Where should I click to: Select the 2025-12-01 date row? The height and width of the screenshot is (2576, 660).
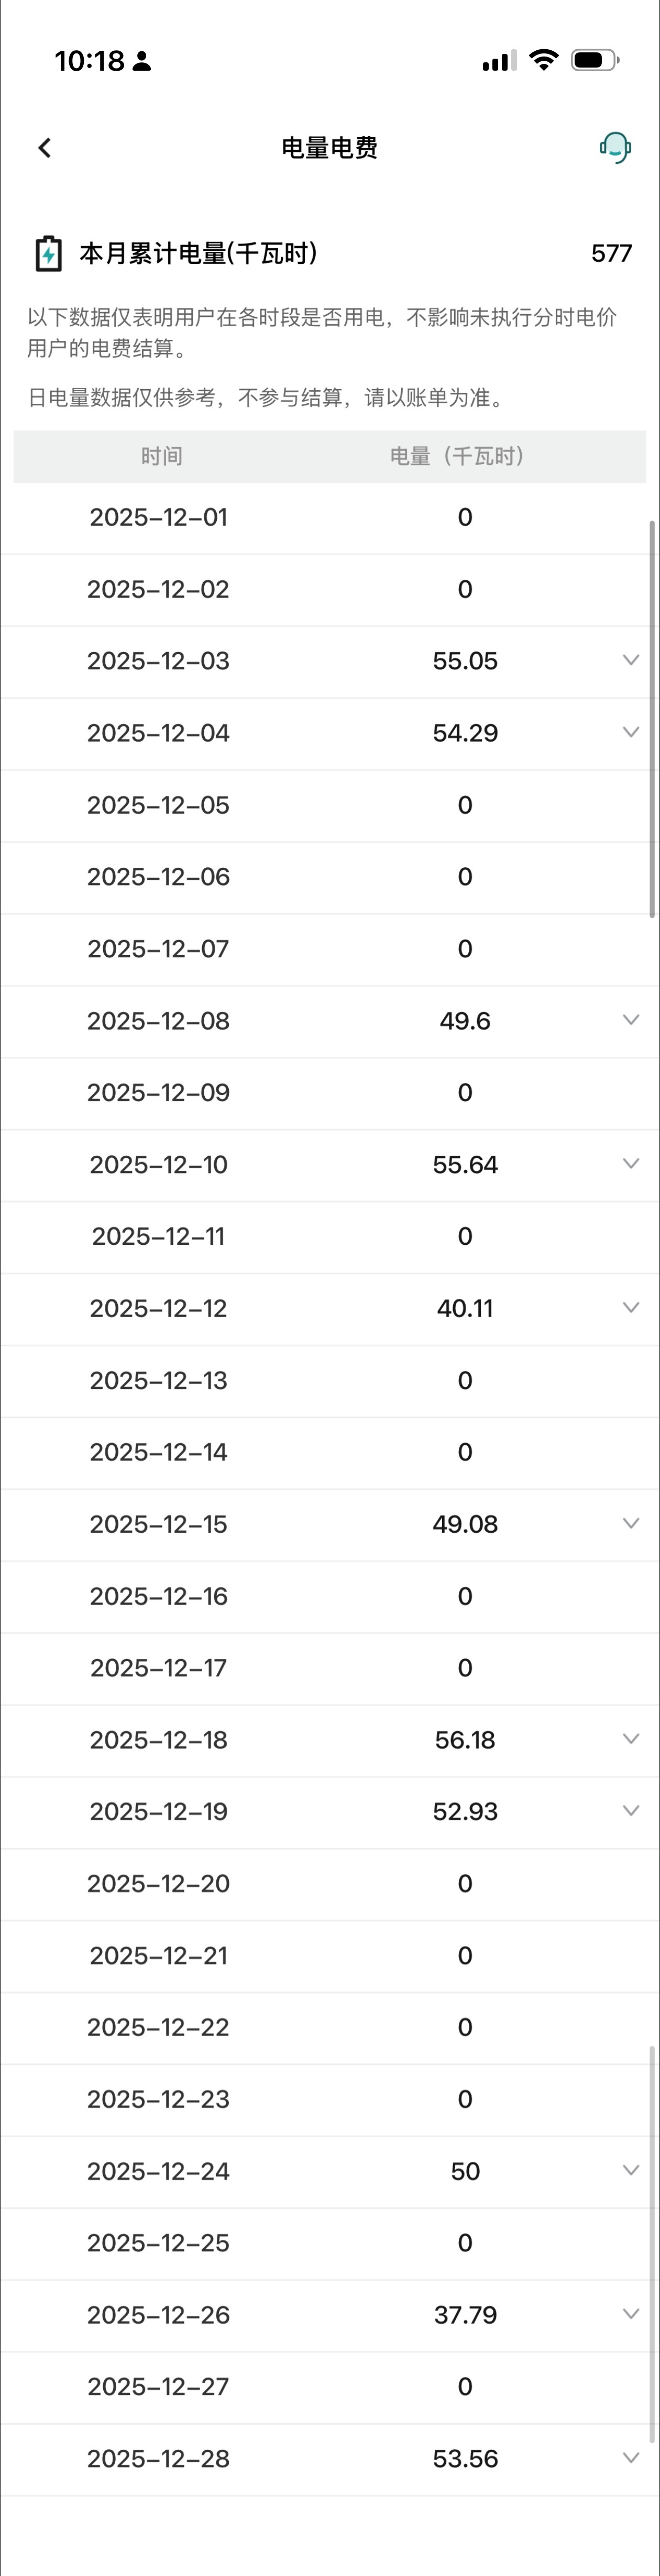coord(159,518)
